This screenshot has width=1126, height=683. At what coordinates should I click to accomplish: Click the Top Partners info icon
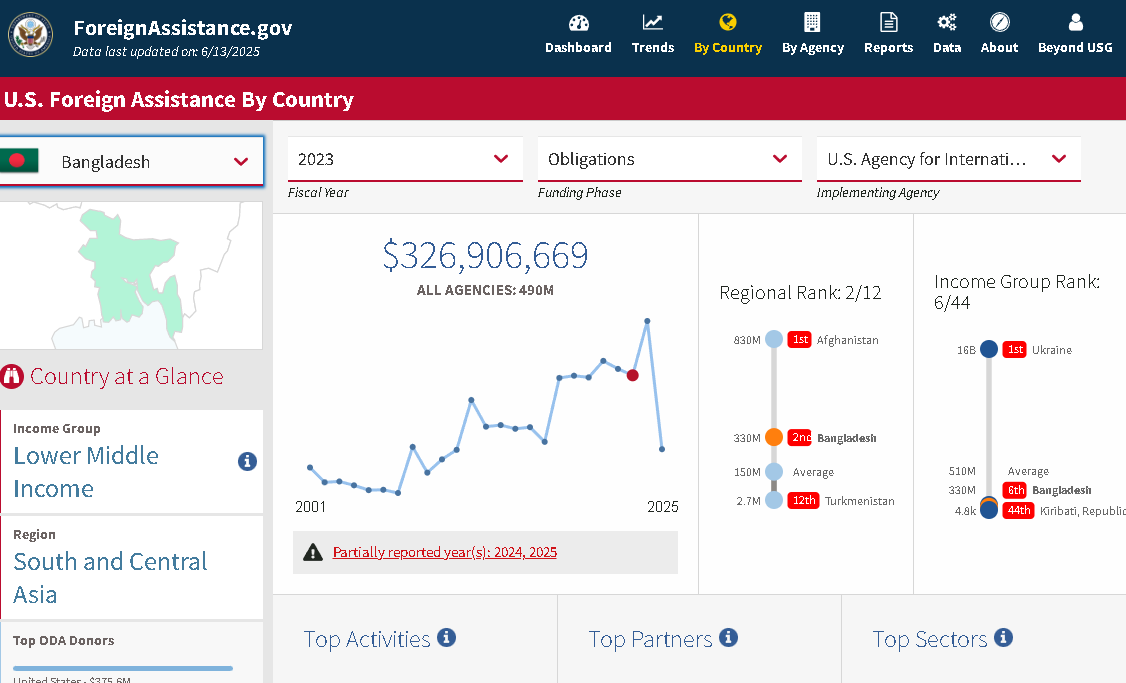click(728, 637)
